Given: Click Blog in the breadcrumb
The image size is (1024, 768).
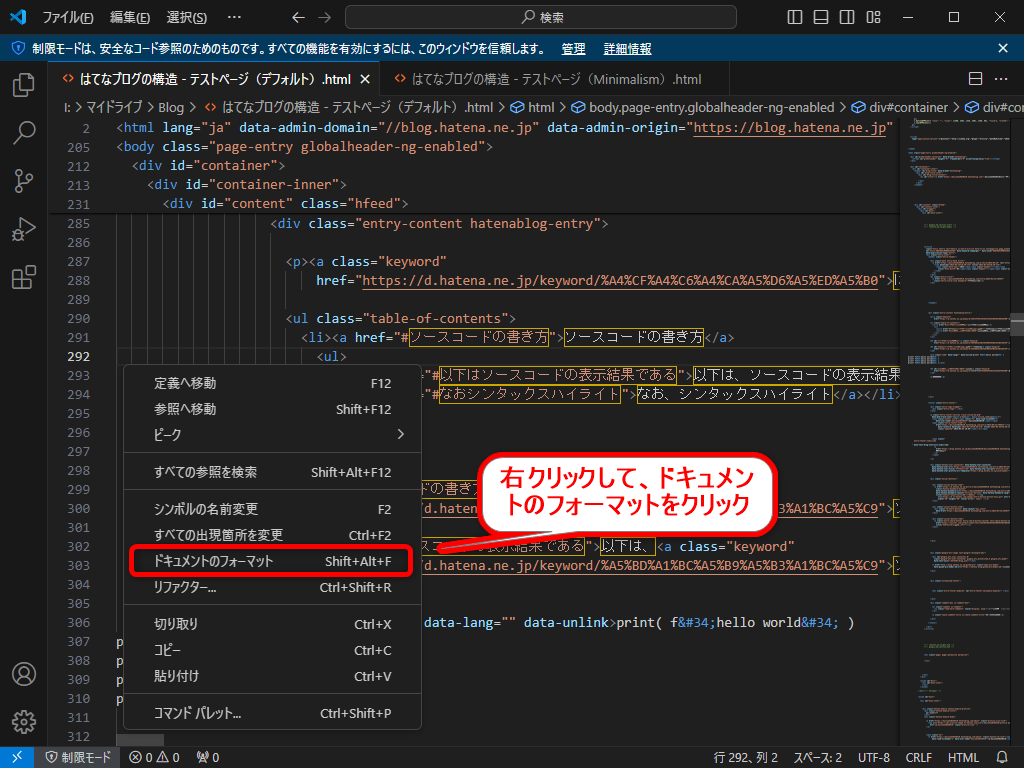Looking at the screenshot, I should click(170, 107).
